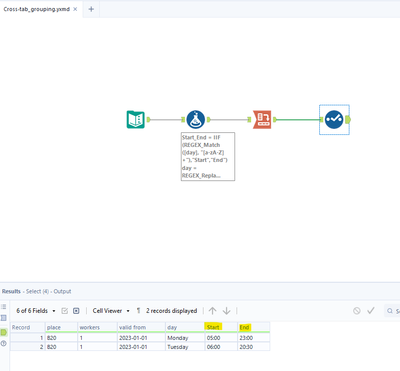Open the Cell Viewer dropdown
The image size is (400, 371).
click(x=111, y=311)
